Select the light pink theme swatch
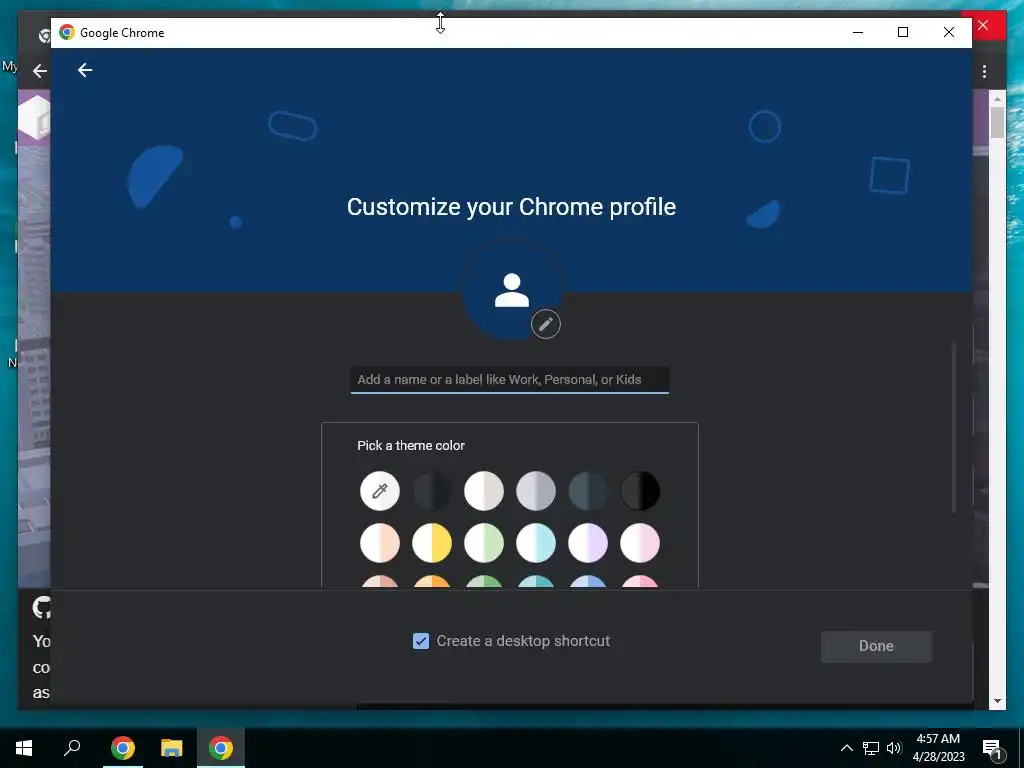 [x=640, y=543]
